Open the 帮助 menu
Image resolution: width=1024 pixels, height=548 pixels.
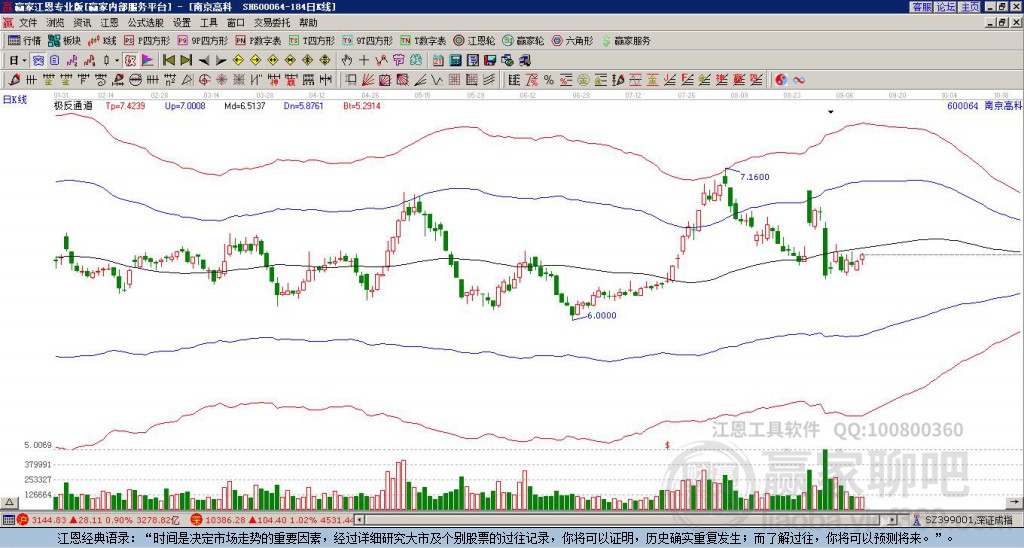pyautogui.click(x=308, y=23)
